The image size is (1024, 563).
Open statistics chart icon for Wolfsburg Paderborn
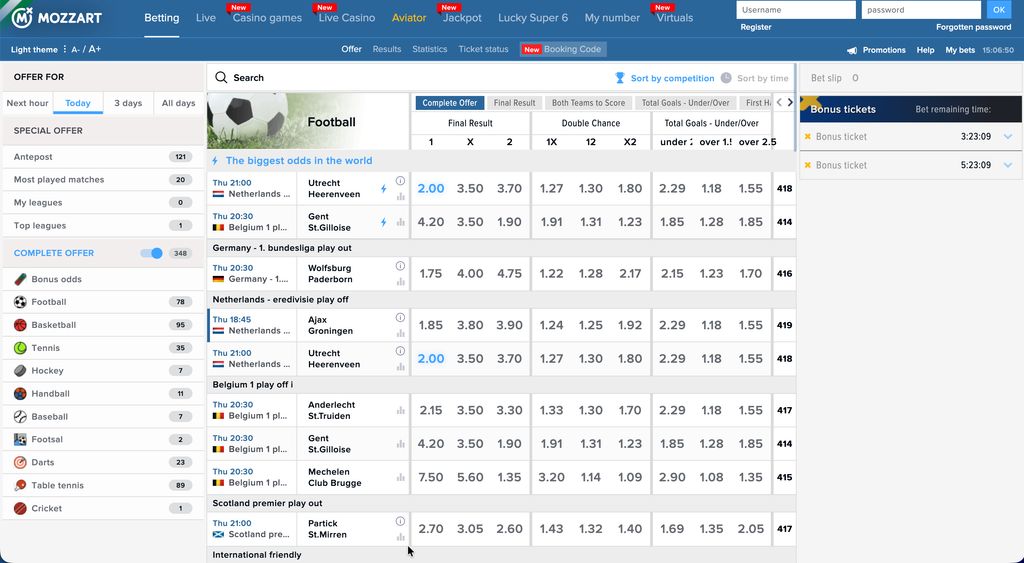[x=400, y=282]
